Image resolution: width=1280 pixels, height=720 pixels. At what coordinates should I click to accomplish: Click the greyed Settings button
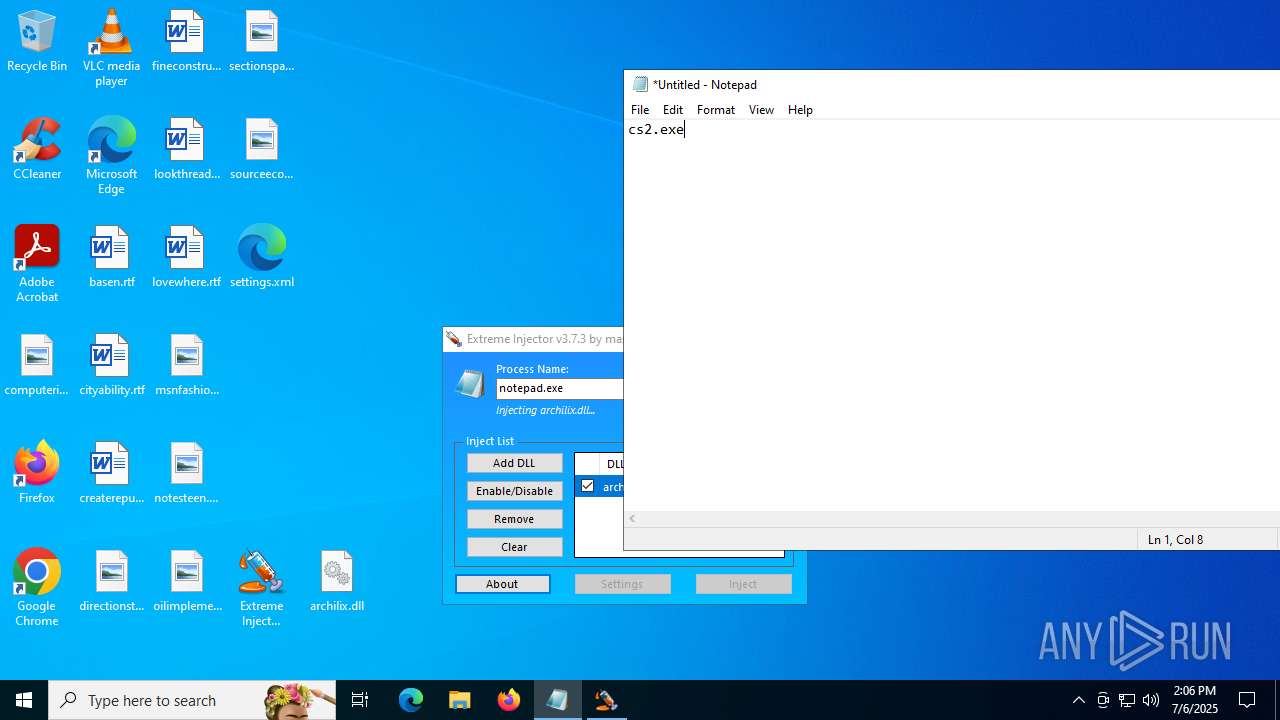[x=622, y=584]
